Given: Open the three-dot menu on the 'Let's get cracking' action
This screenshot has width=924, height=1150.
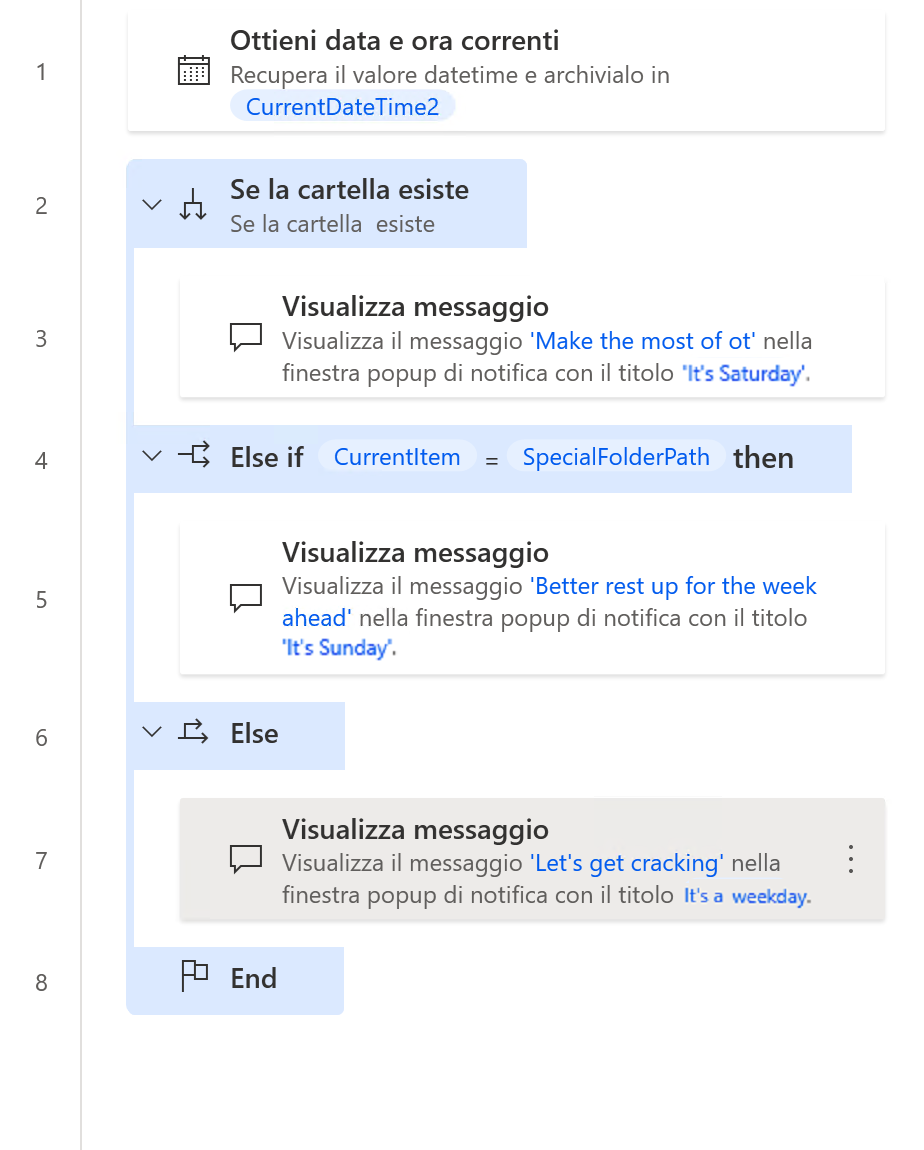Looking at the screenshot, I should 851,858.
